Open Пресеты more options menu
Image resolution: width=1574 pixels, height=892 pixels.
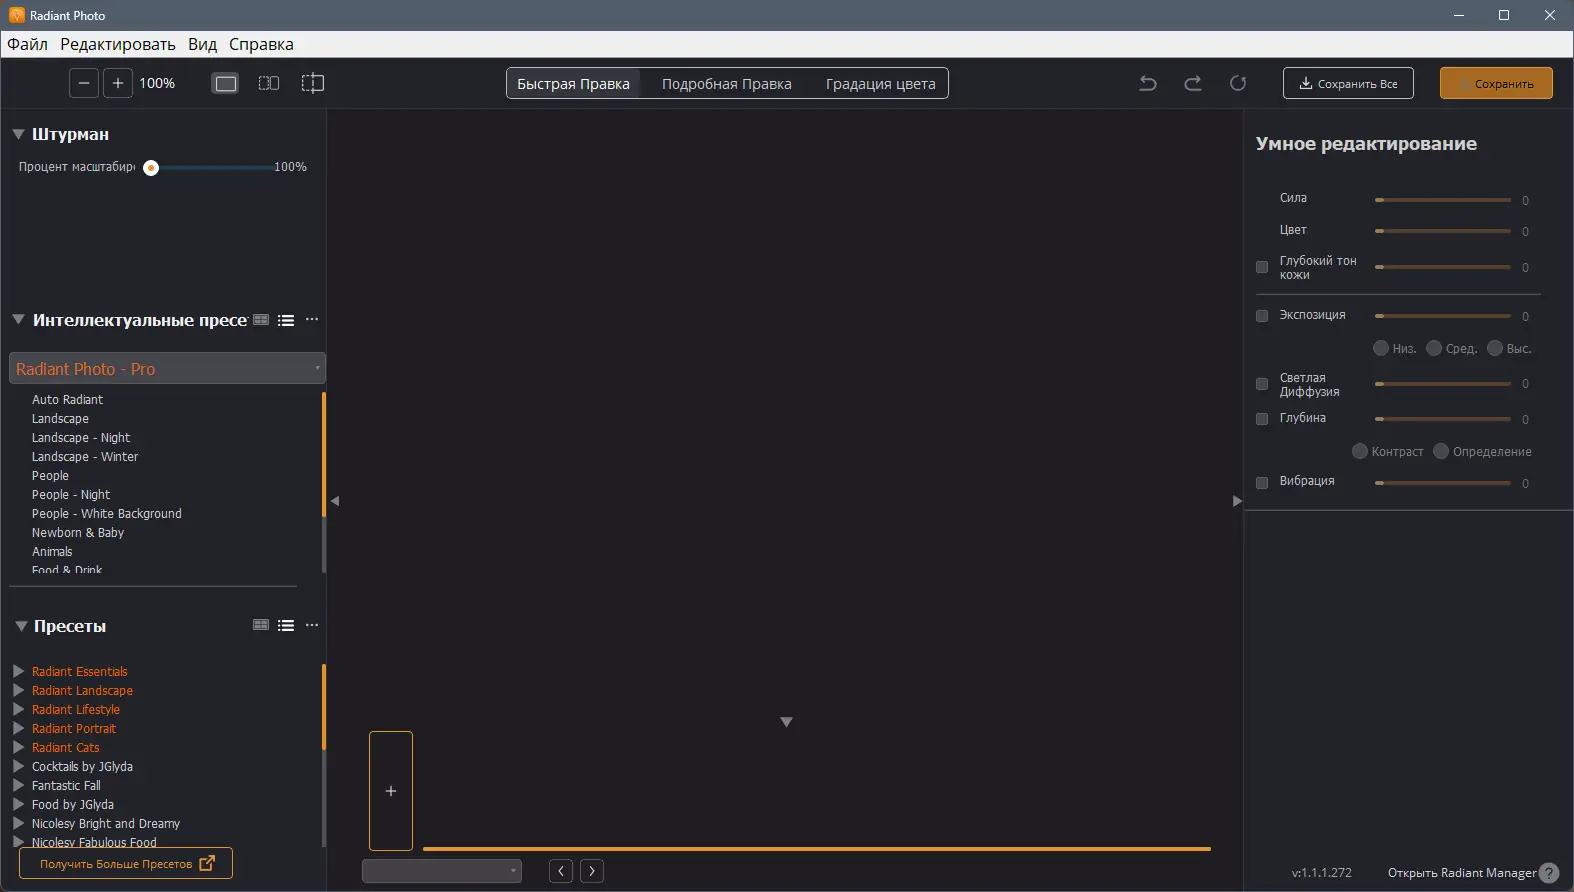click(312, 625)
